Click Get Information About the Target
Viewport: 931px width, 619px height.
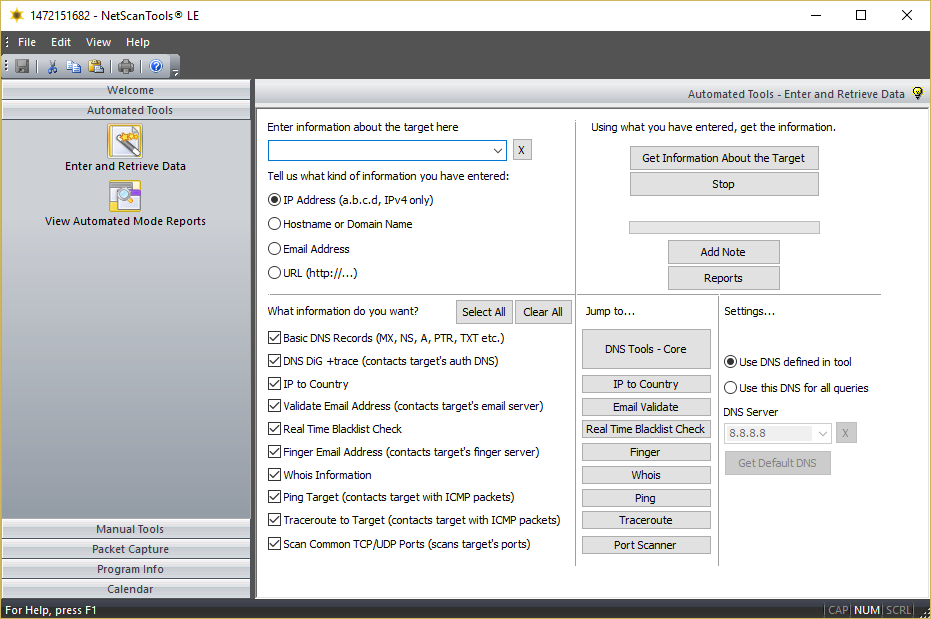pyautogui.click(x=724, y=158)
